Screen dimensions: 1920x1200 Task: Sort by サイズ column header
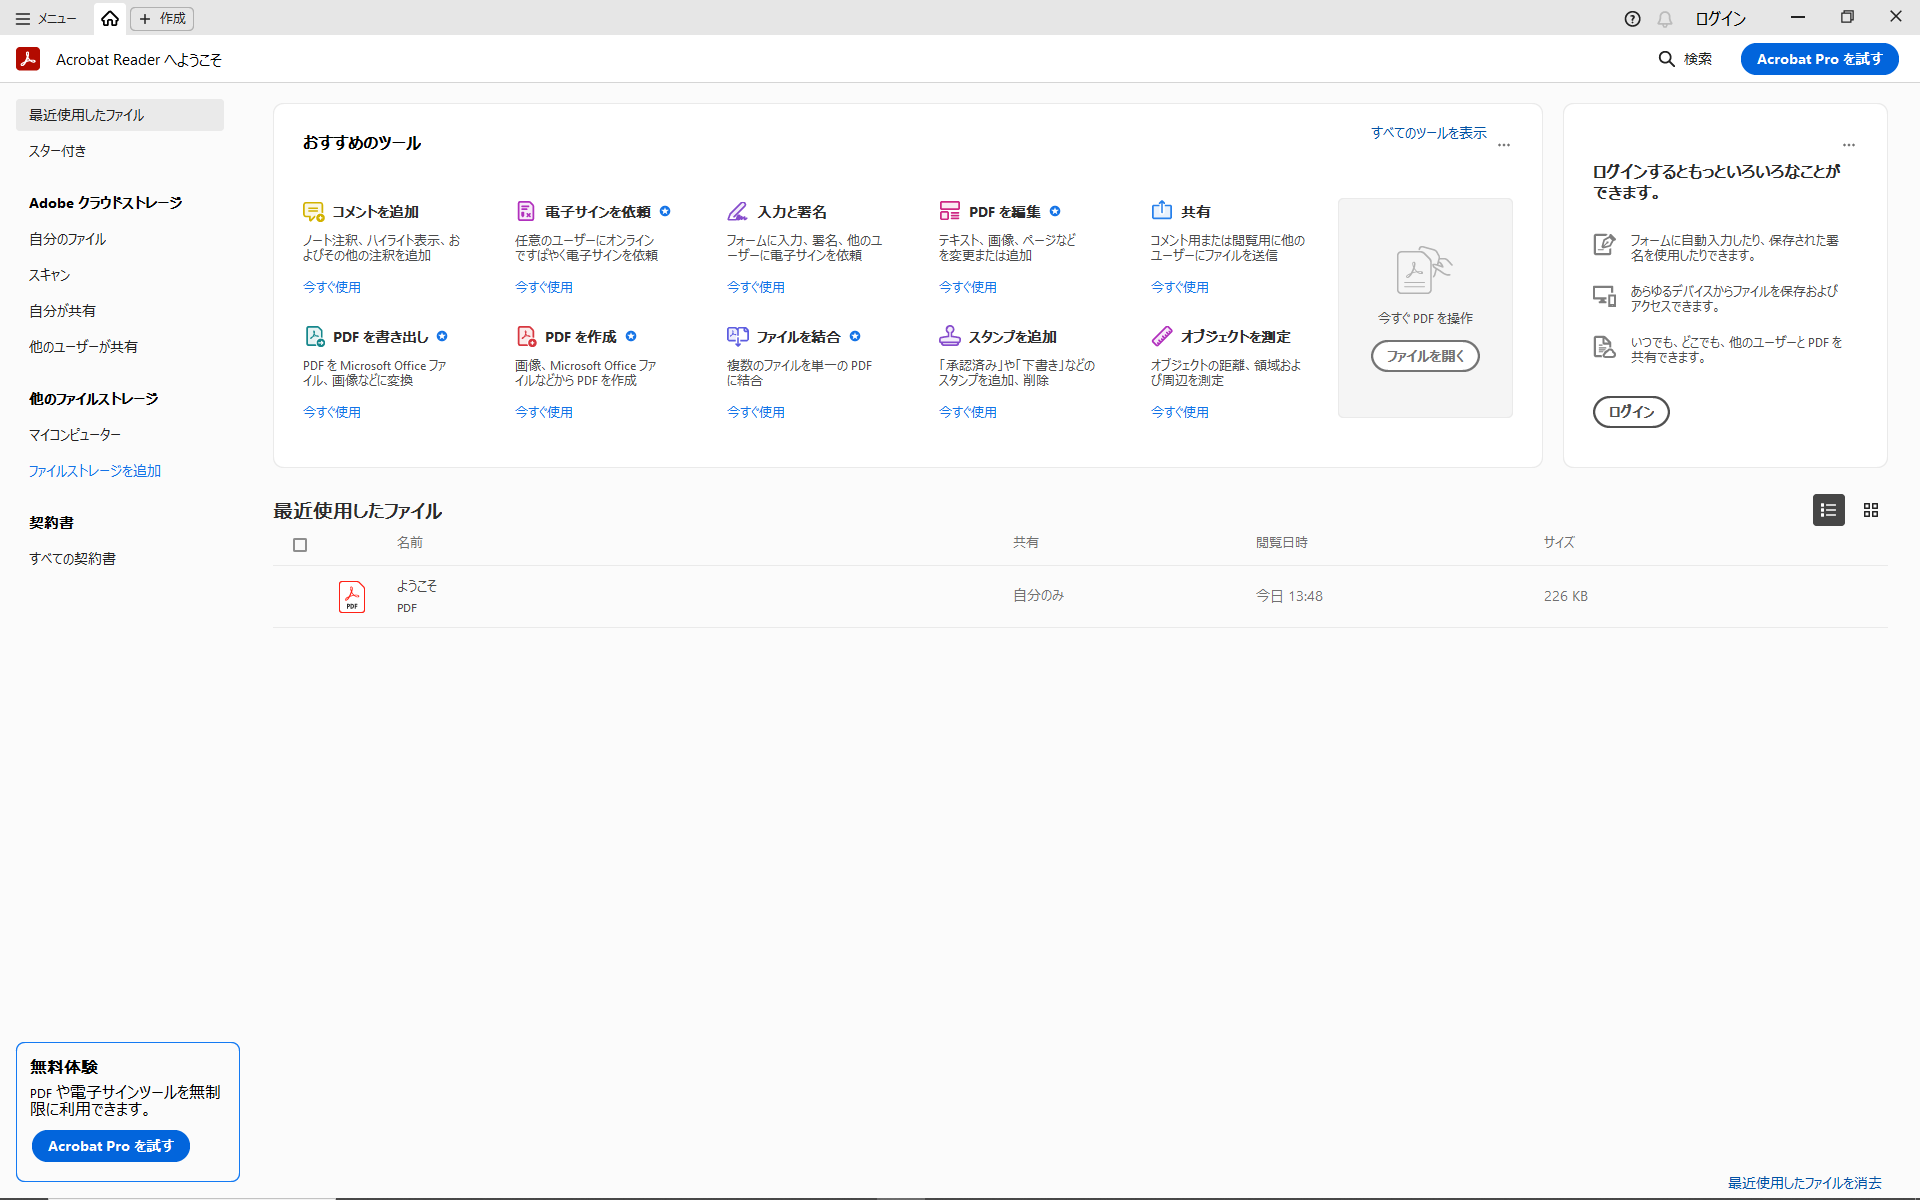pos(1559,542)
